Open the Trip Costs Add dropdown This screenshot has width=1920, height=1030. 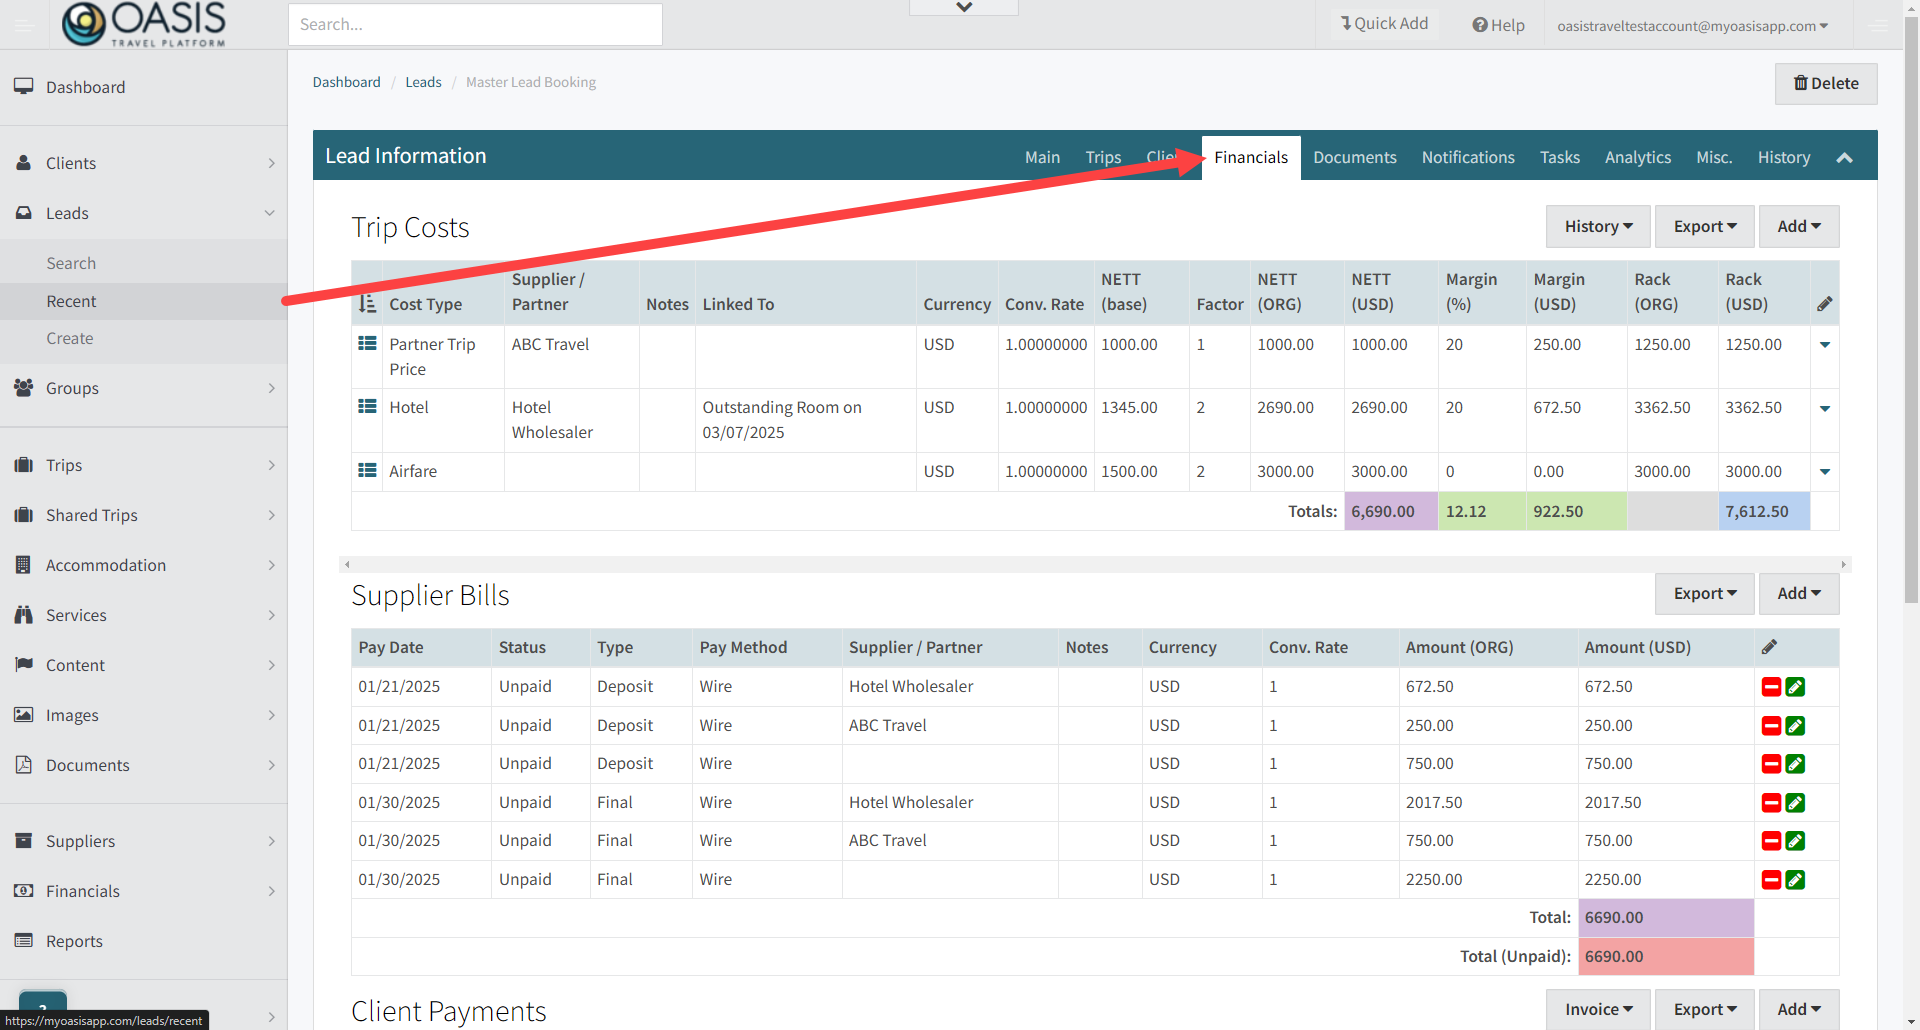tap(1799, 226)
